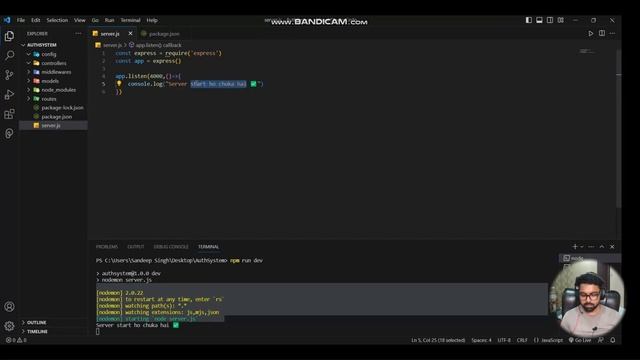Click the editor vertical scrollbar
This screenshot has width=640, height=360.
pyautogui.click(x=618, y=129)
